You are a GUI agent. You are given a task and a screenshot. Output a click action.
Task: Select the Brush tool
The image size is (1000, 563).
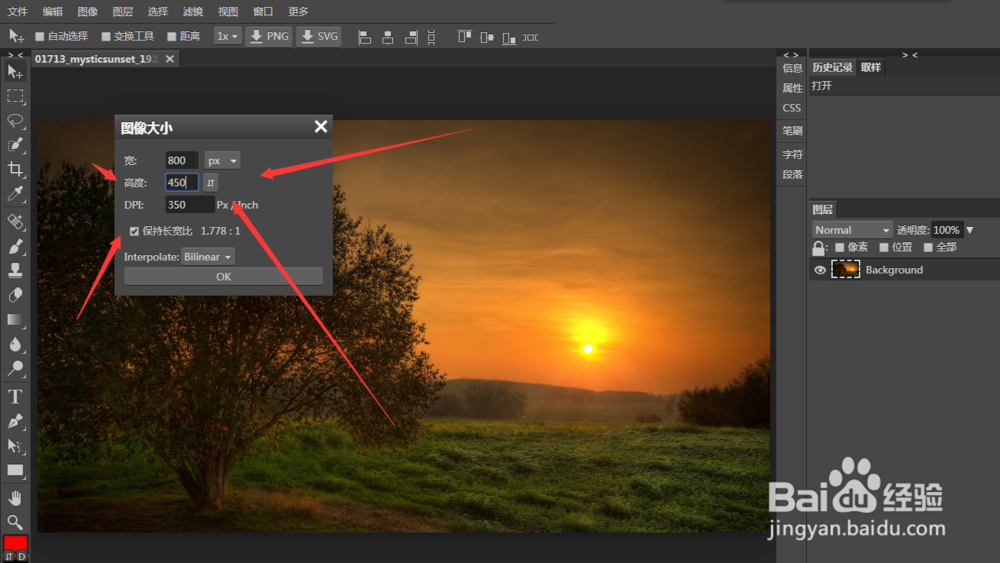click(15, 246)
